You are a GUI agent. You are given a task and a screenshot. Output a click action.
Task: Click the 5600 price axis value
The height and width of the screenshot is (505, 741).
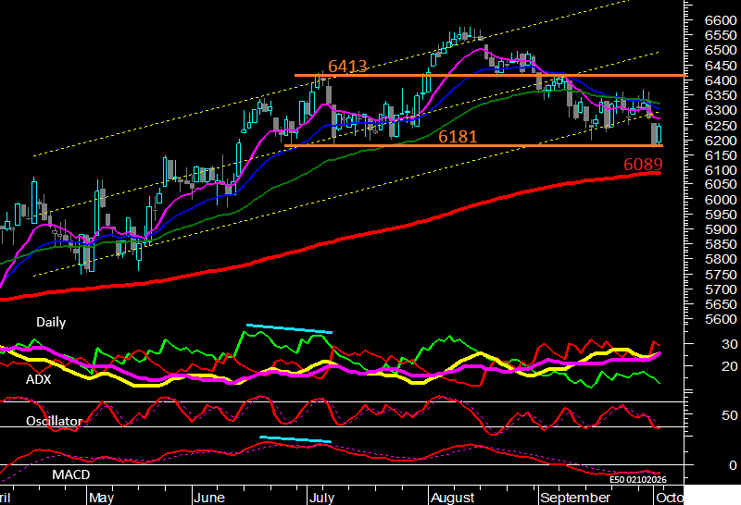click(x=720, y=319)
